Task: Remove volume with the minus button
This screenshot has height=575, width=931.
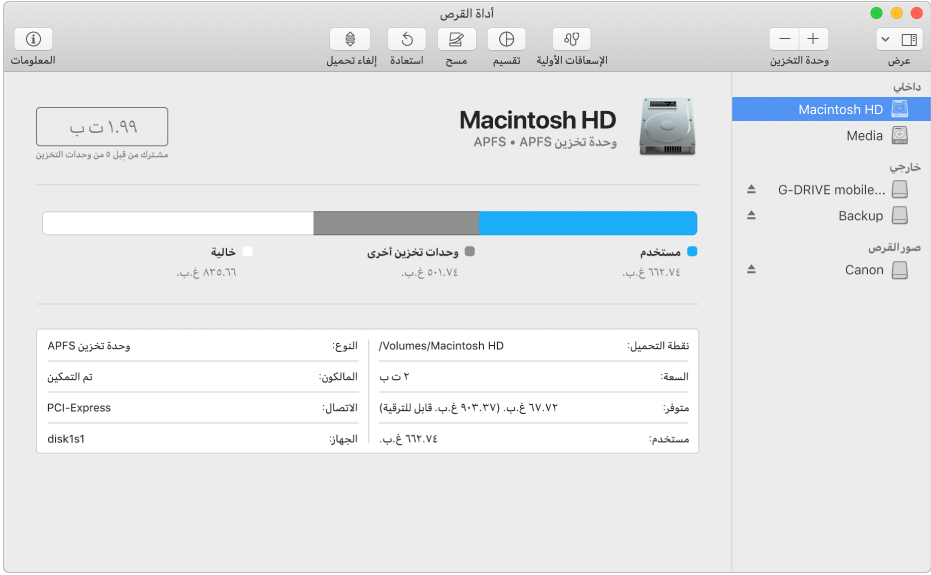Action: click(x=784, y=39)
